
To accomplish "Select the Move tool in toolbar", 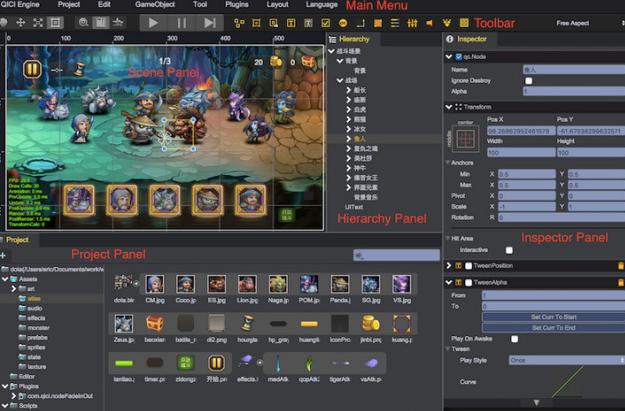I will (x=20, y=23).
